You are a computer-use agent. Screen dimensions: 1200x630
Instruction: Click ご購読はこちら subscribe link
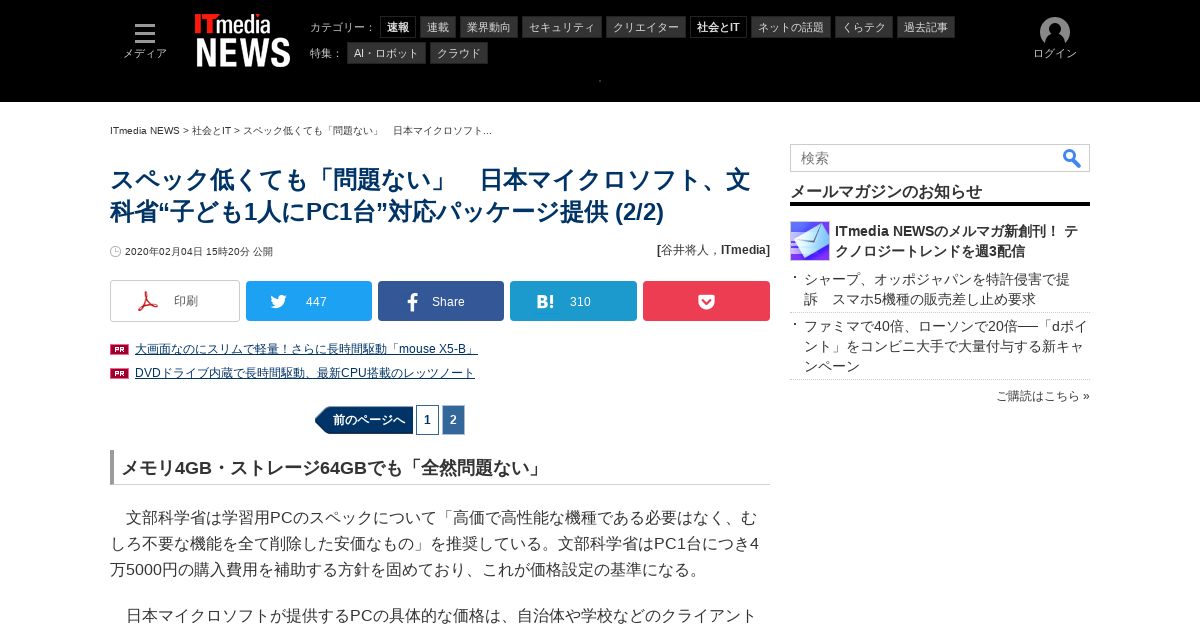tap(1042, 396)
